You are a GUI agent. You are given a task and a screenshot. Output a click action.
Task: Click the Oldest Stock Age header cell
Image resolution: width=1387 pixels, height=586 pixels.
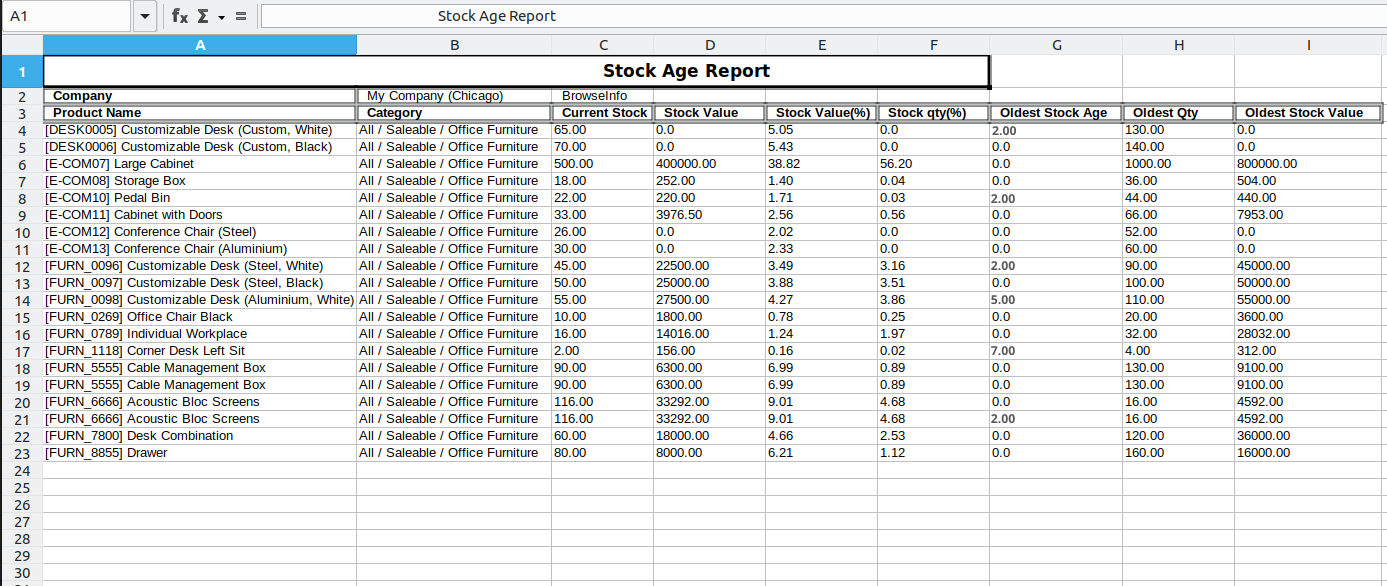(x=1055, y=113)
